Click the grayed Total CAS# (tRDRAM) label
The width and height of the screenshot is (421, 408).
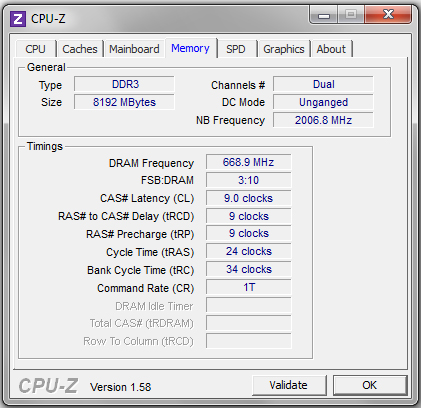coord(141,323)
